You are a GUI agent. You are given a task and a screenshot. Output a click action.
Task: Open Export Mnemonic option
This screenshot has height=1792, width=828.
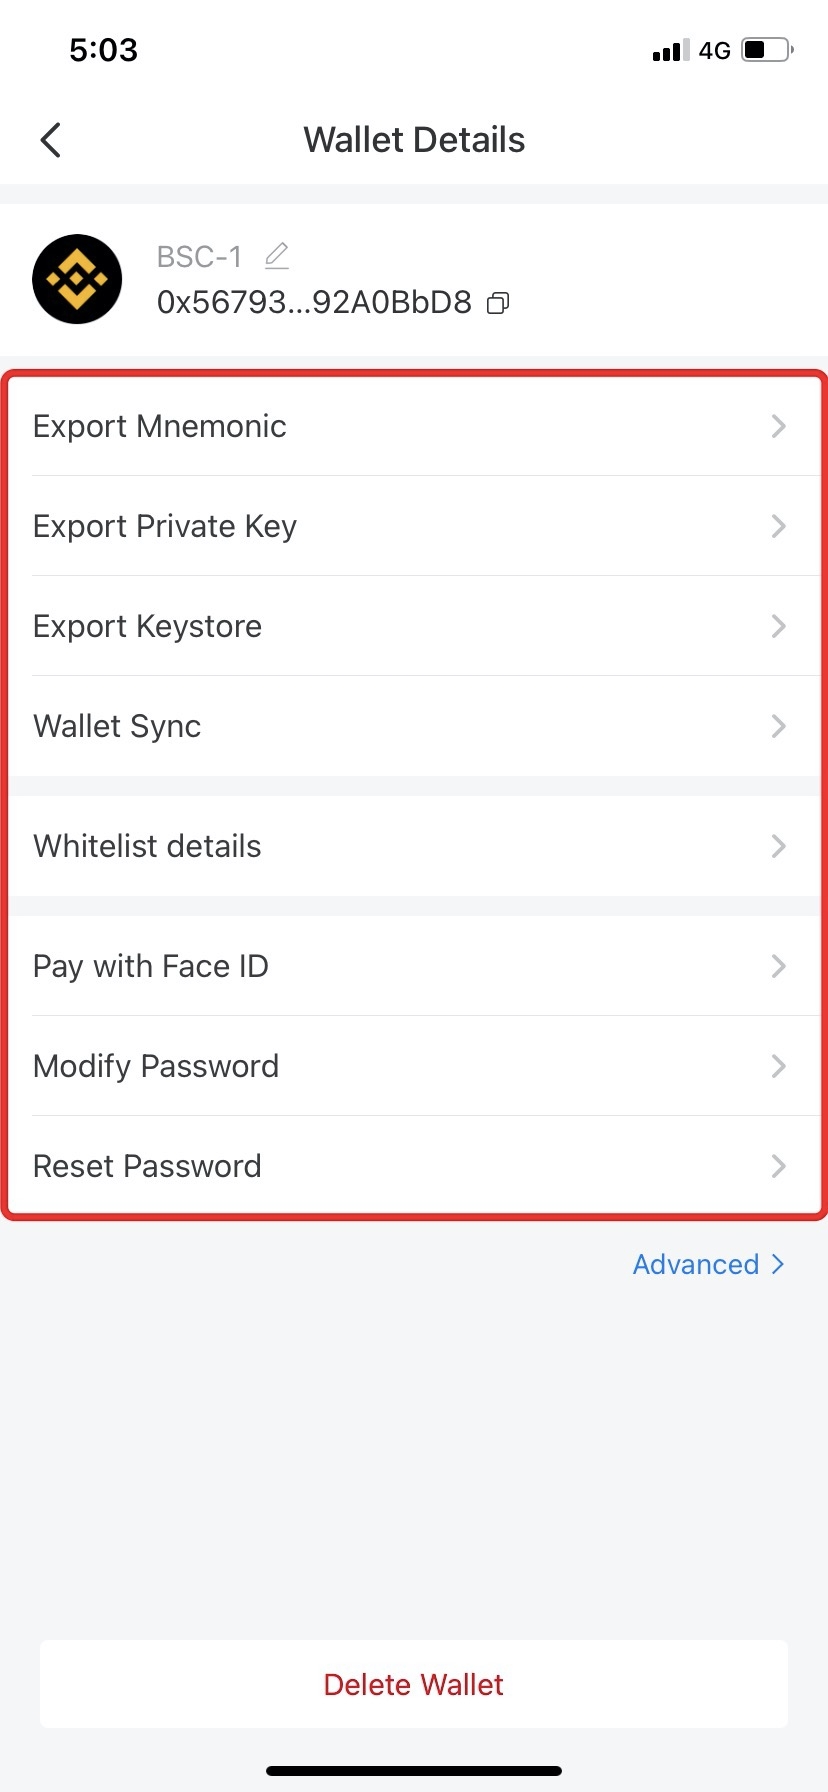[160, 427]
